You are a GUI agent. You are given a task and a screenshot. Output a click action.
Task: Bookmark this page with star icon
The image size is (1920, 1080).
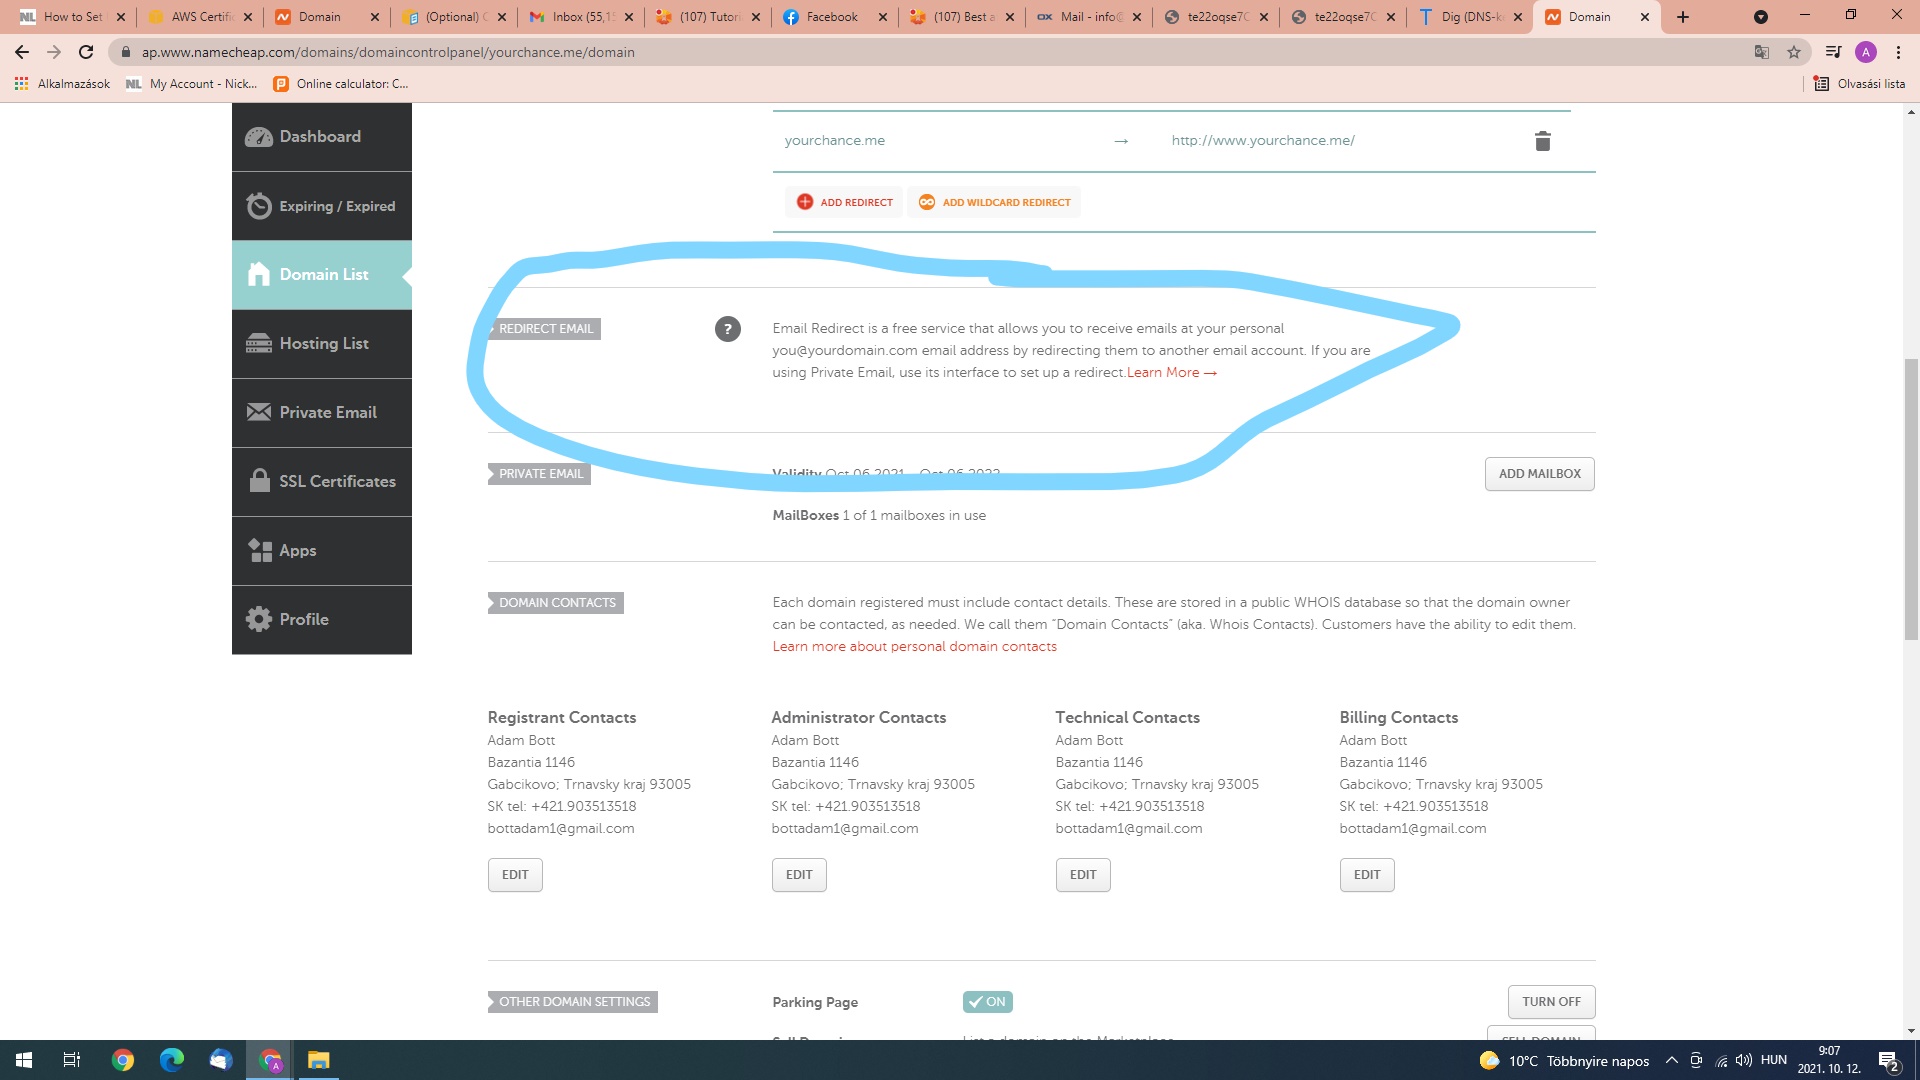(x=1794, y=52)
